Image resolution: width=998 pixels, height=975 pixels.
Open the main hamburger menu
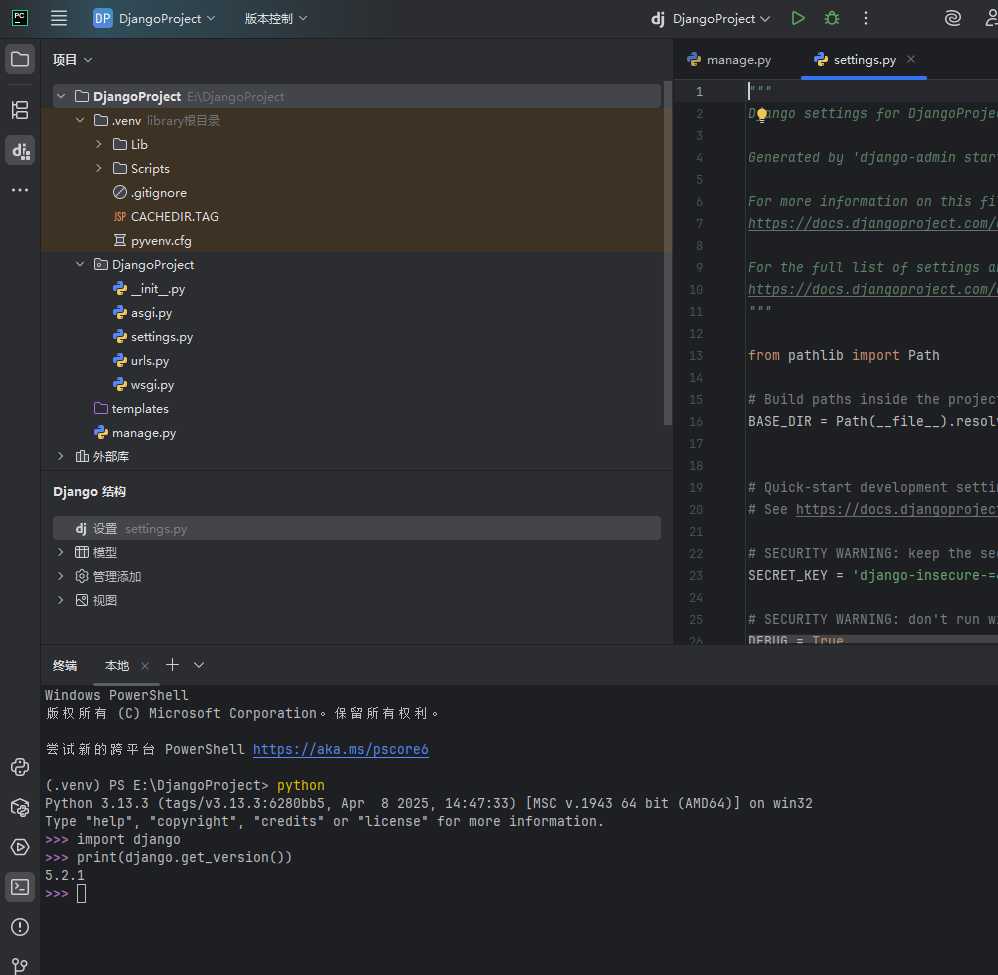(x=59, y=18)
